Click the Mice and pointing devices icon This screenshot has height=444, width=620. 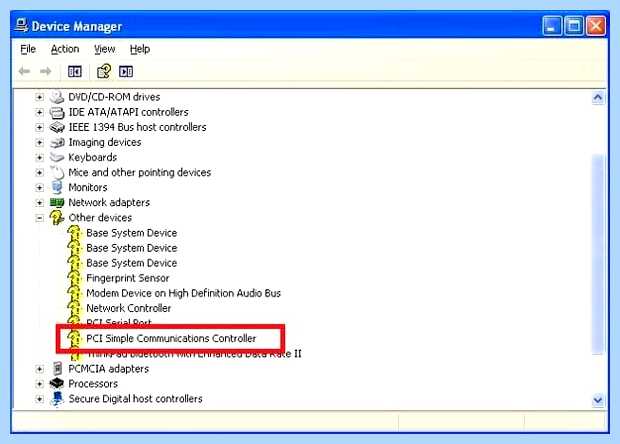[57, 172]
